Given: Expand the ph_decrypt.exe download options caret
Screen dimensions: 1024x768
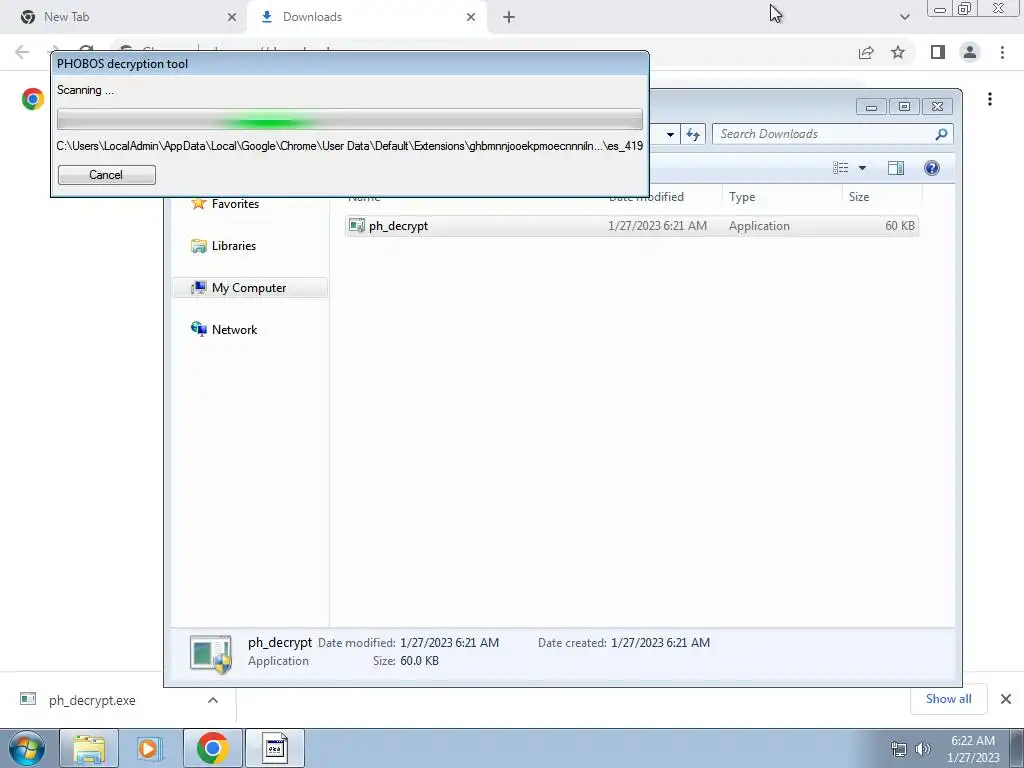Looking at the screenshot, I should (213, 700).
